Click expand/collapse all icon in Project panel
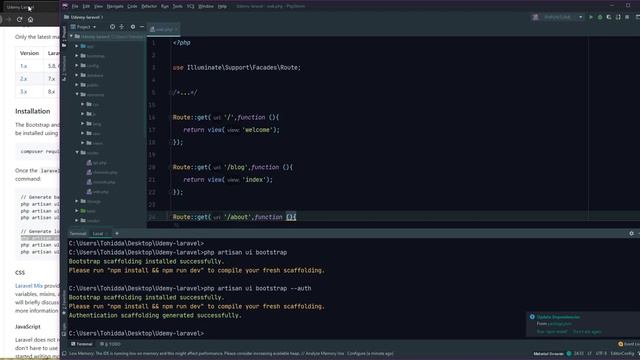The height and width of the screenshot is (360, 640). 122,27
